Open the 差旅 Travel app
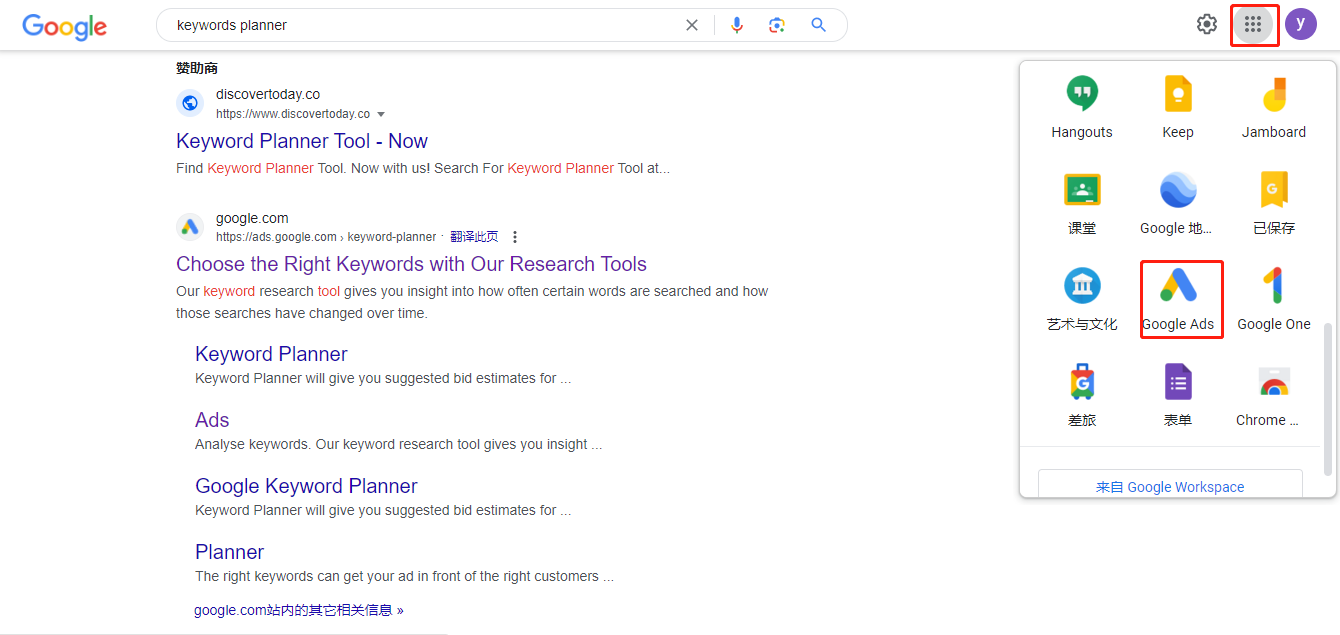Screen dimensions: 1340x635 [1082, 395]
